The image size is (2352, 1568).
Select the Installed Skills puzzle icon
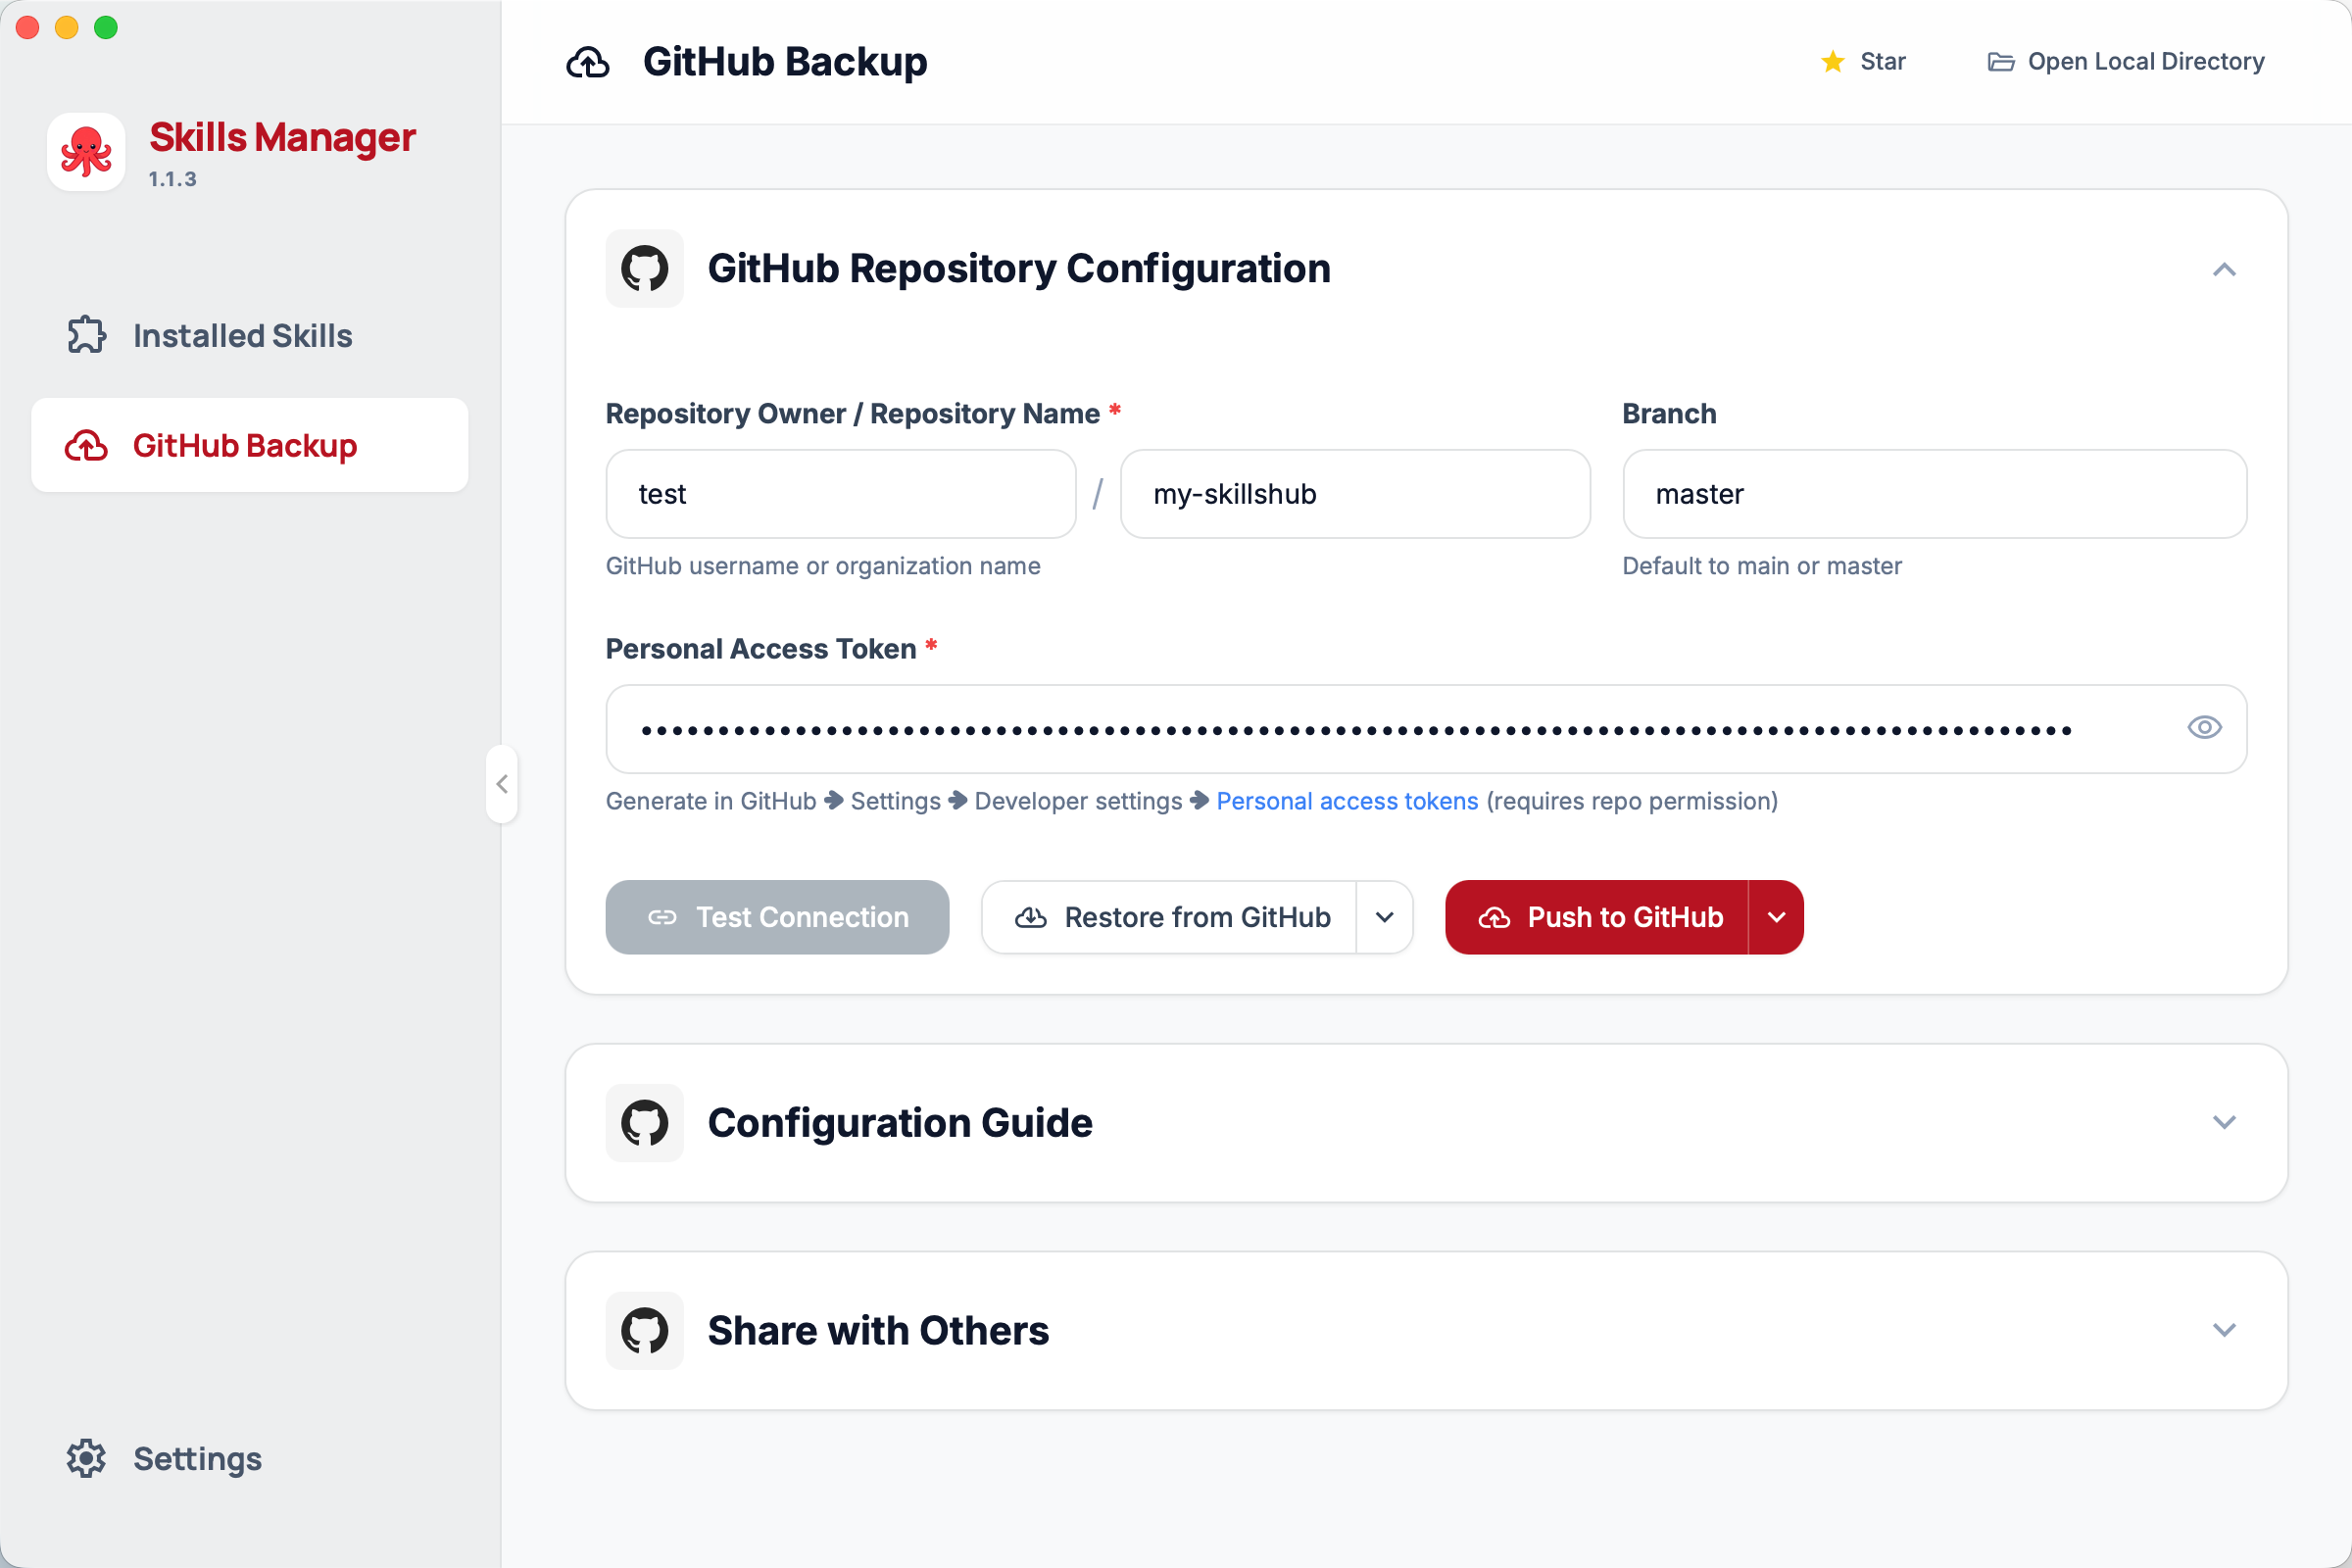[86, 335]
